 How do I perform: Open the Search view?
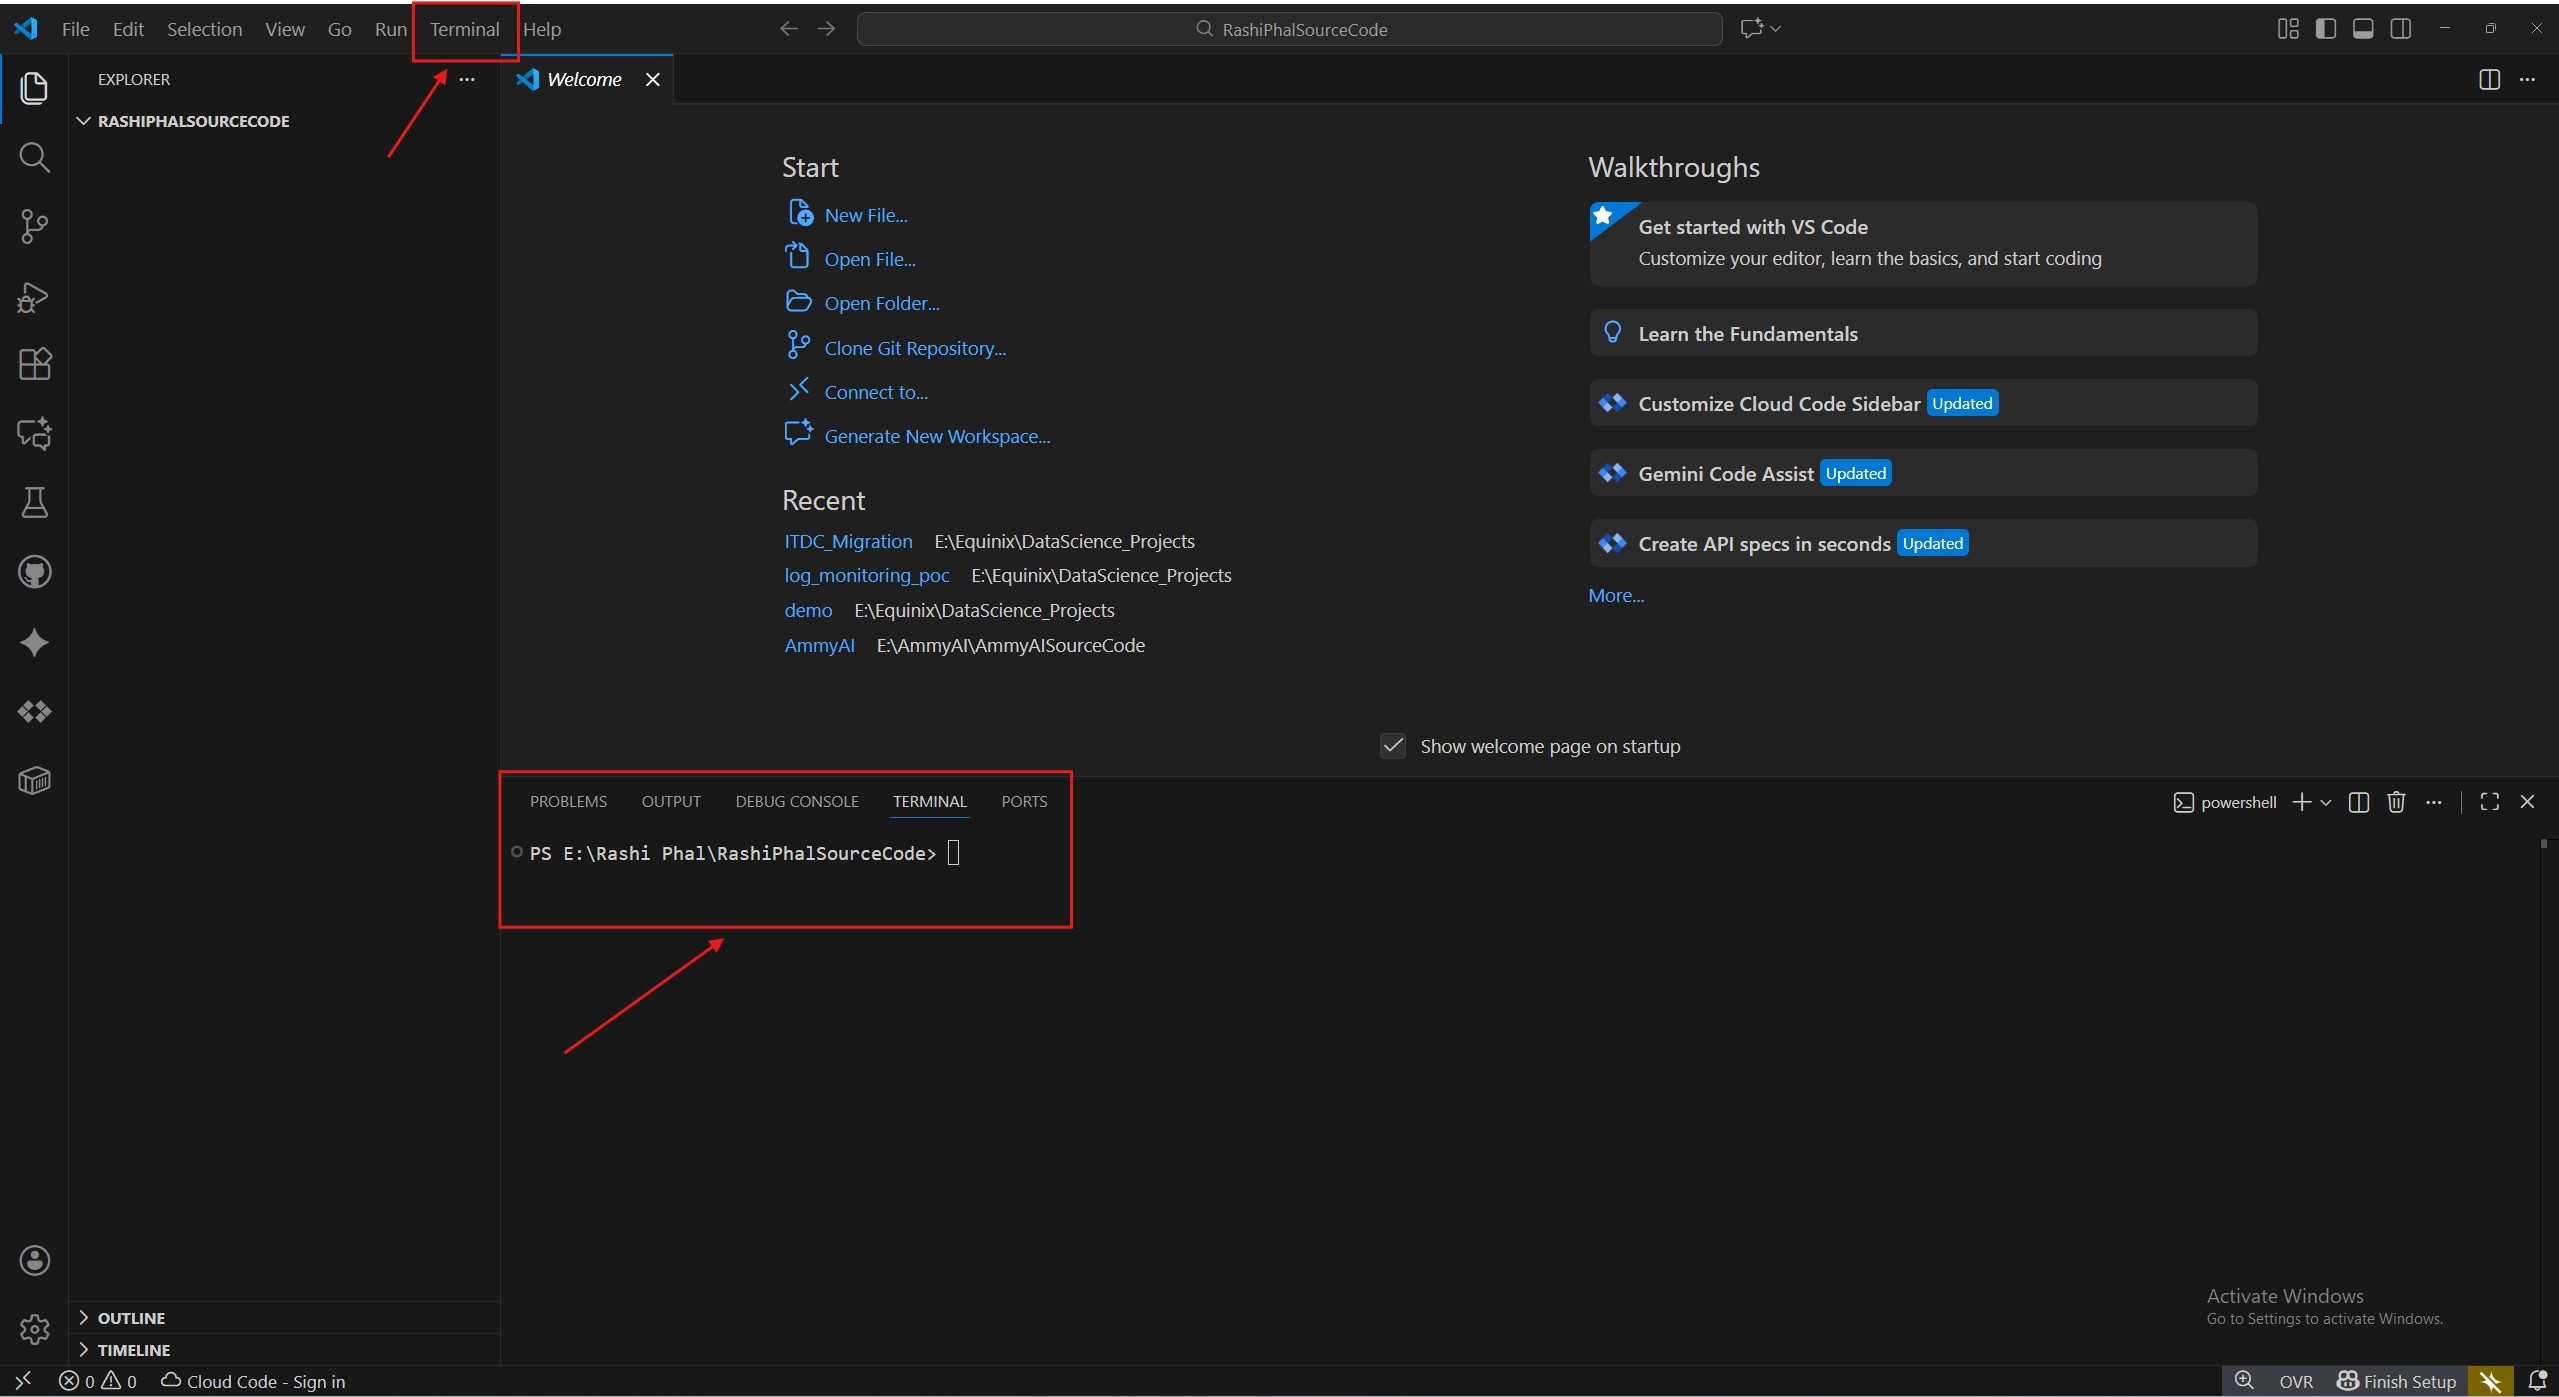[x=34, y=157]
